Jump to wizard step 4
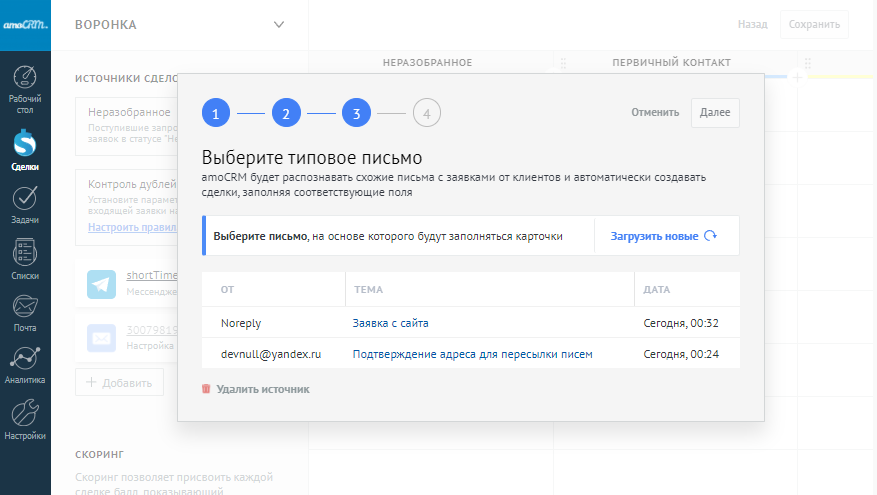The image size is (877, 495). click(x=427, y=113)
